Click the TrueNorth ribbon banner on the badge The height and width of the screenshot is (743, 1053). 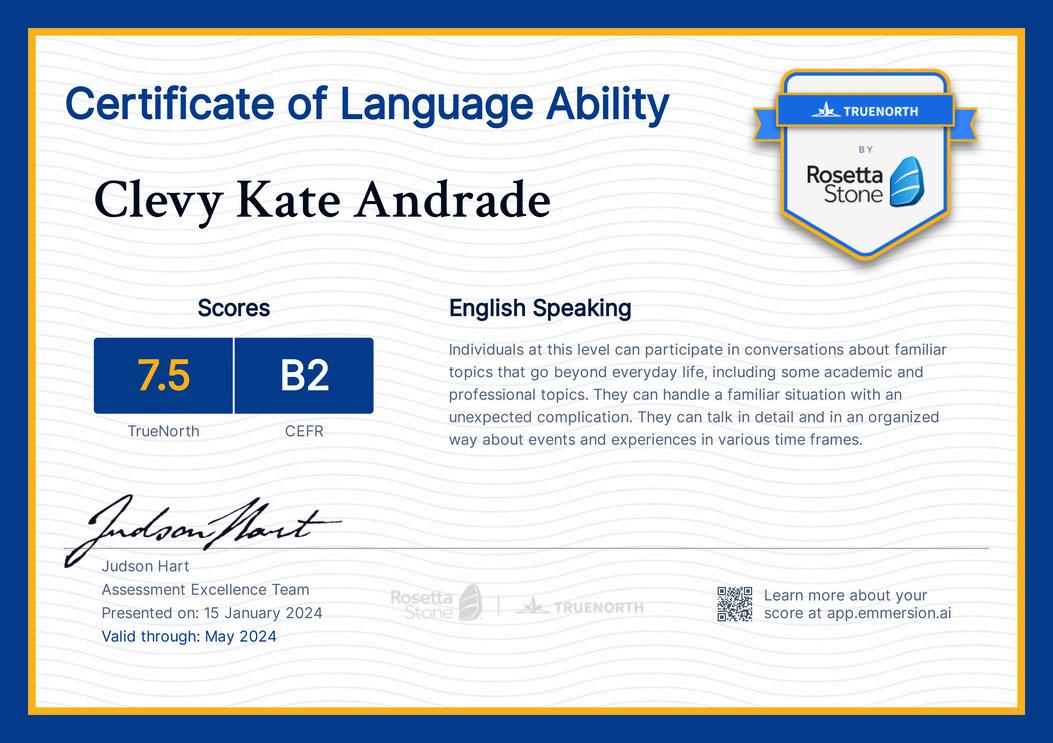point(865,111)
